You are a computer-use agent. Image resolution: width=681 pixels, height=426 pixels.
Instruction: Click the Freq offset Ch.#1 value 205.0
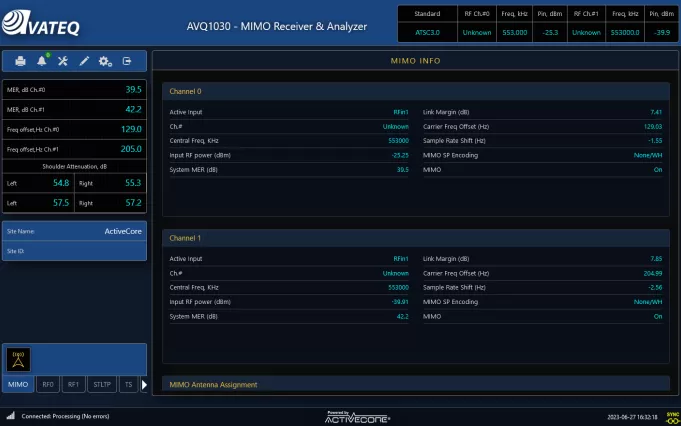131,149
